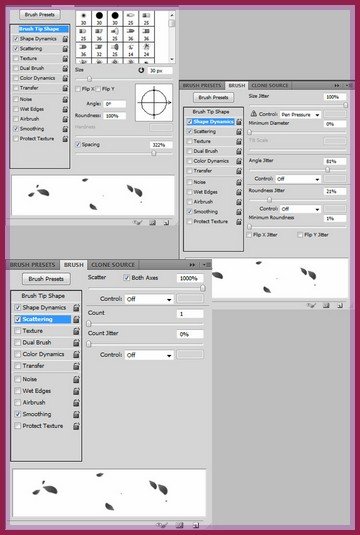Viewport: 360px width, 535px height.
Task: Click Brush Presets button above highlighted Brush Tip Shape
Action: click(40, 15)
